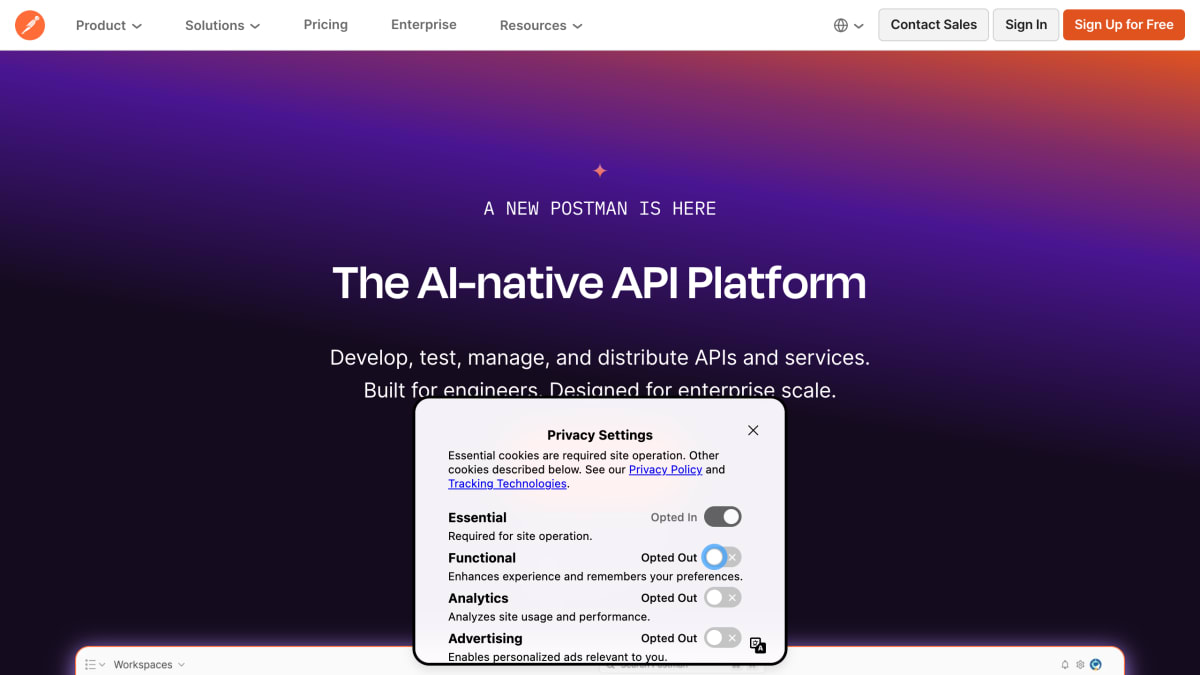
Task: Click the 'Functional' cookie category heading
Action: [482, 558]
